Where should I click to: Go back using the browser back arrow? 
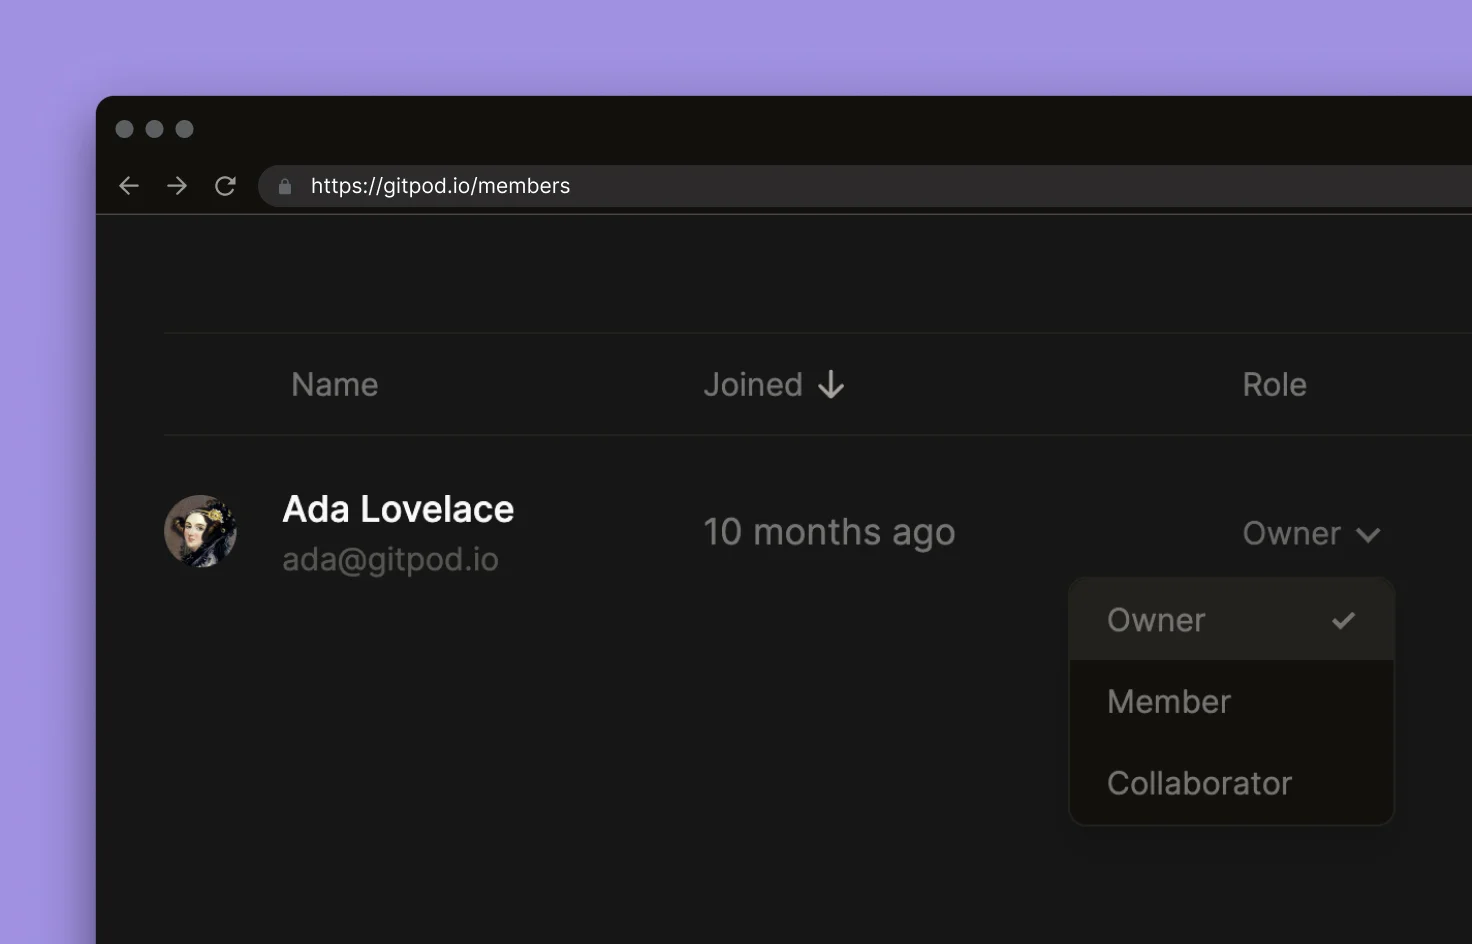(129, 186)
